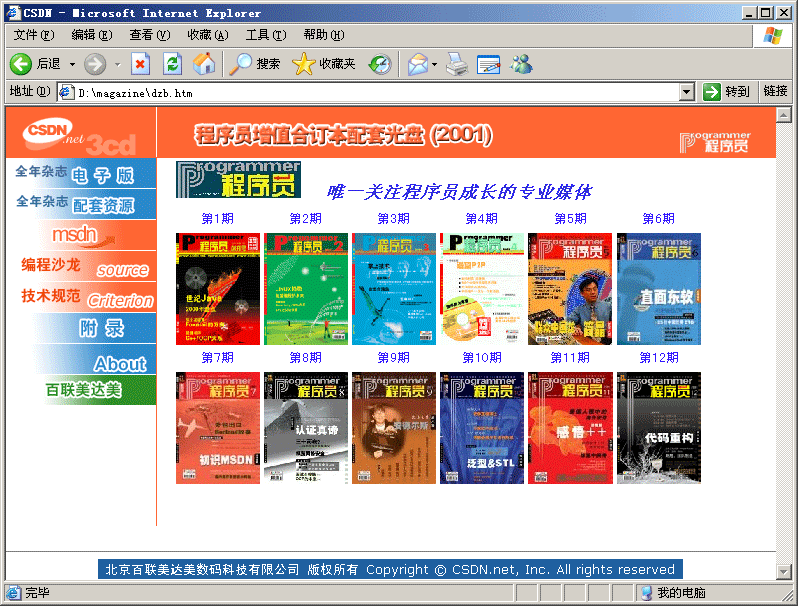Open the issue 10 泛型&STL cover
The image size is (798, 606).
482,428
